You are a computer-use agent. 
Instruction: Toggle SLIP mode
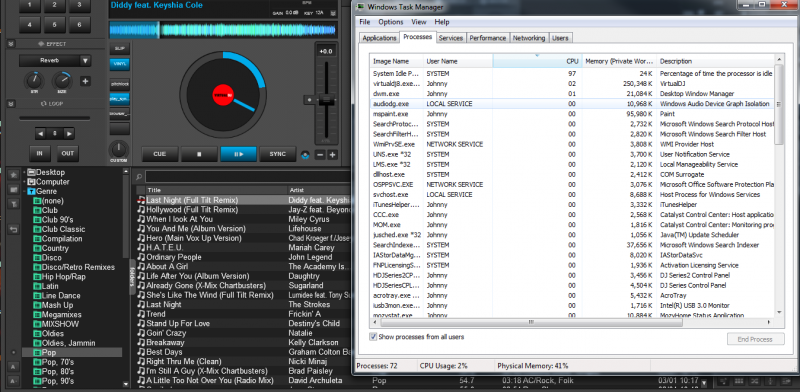point(119,48)
